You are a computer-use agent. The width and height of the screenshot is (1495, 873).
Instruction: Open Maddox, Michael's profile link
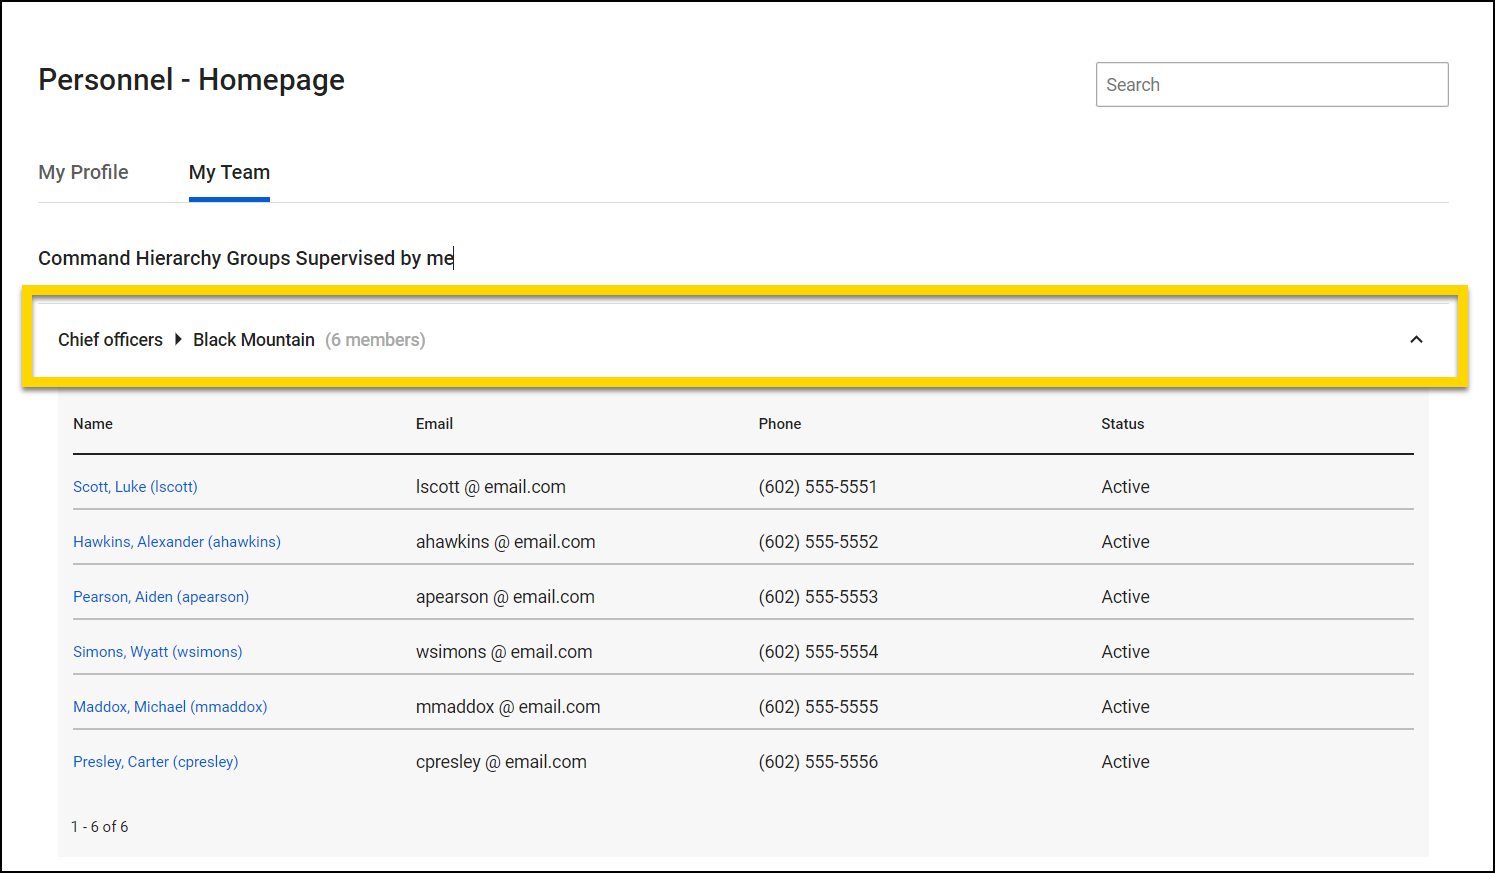[170, 706]
